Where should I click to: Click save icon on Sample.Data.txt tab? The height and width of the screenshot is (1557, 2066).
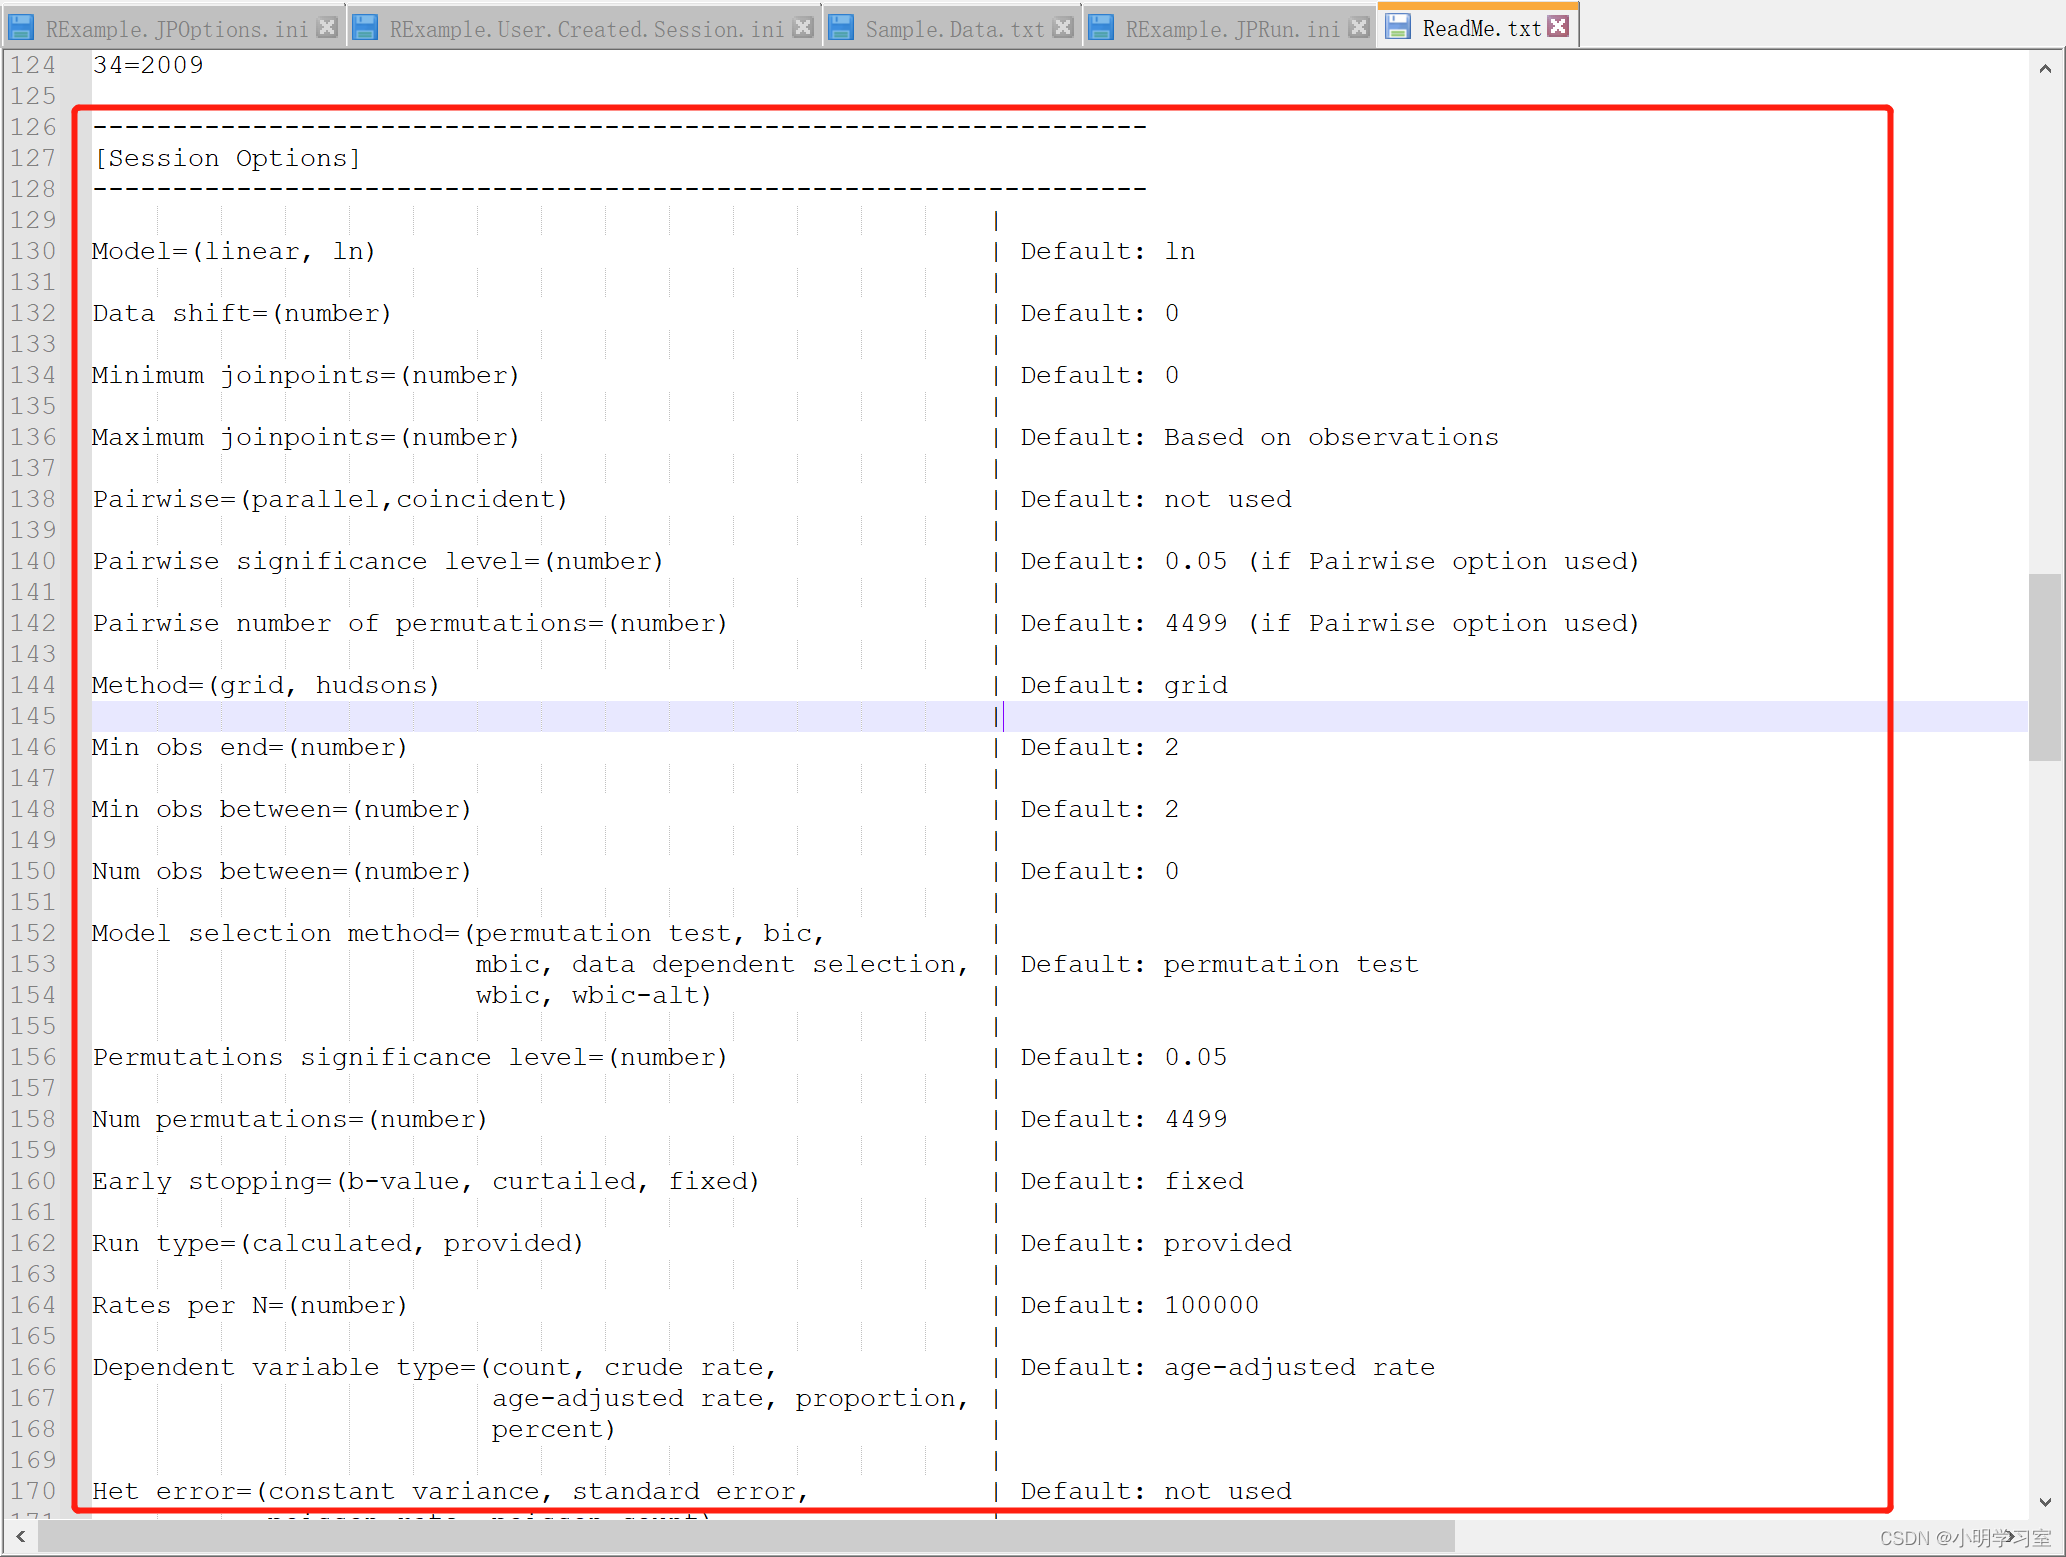click(x=842, y=28)
